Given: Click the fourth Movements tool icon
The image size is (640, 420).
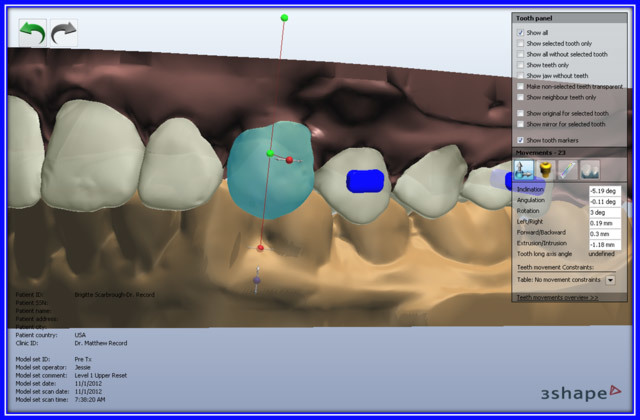Looking at the screenshot, I should [589, 170].
